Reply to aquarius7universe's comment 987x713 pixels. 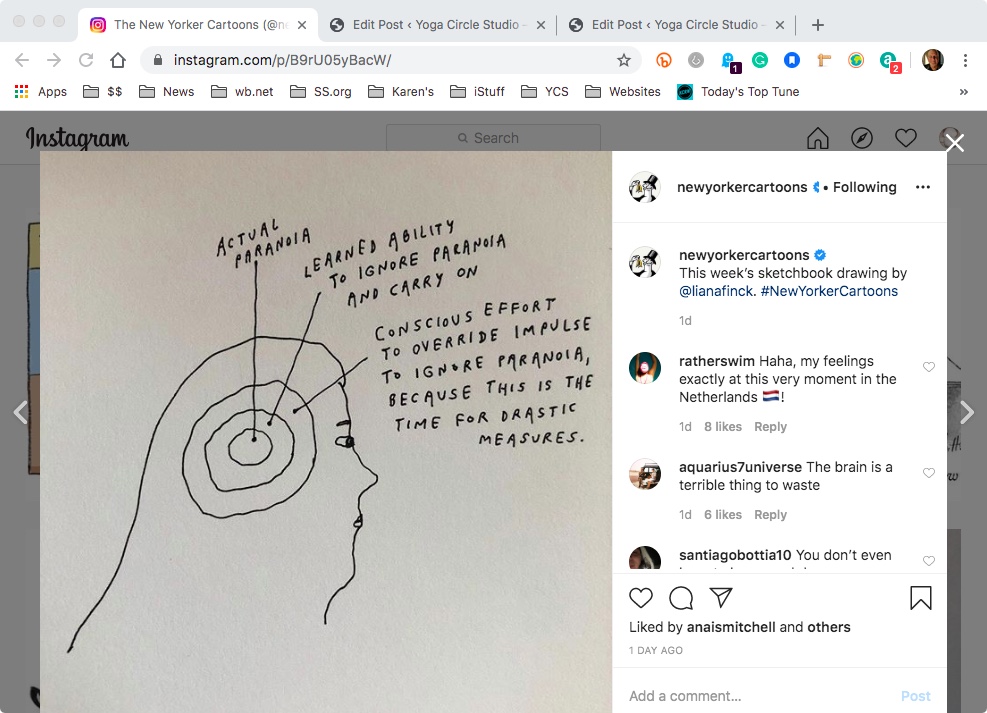click(x=770, y=515)
